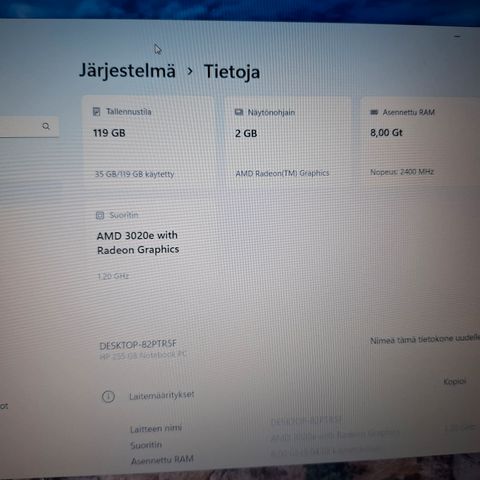The image size is (480, 480).
Task: Click the Asennettu RAM memory icon
Action: 374,112
